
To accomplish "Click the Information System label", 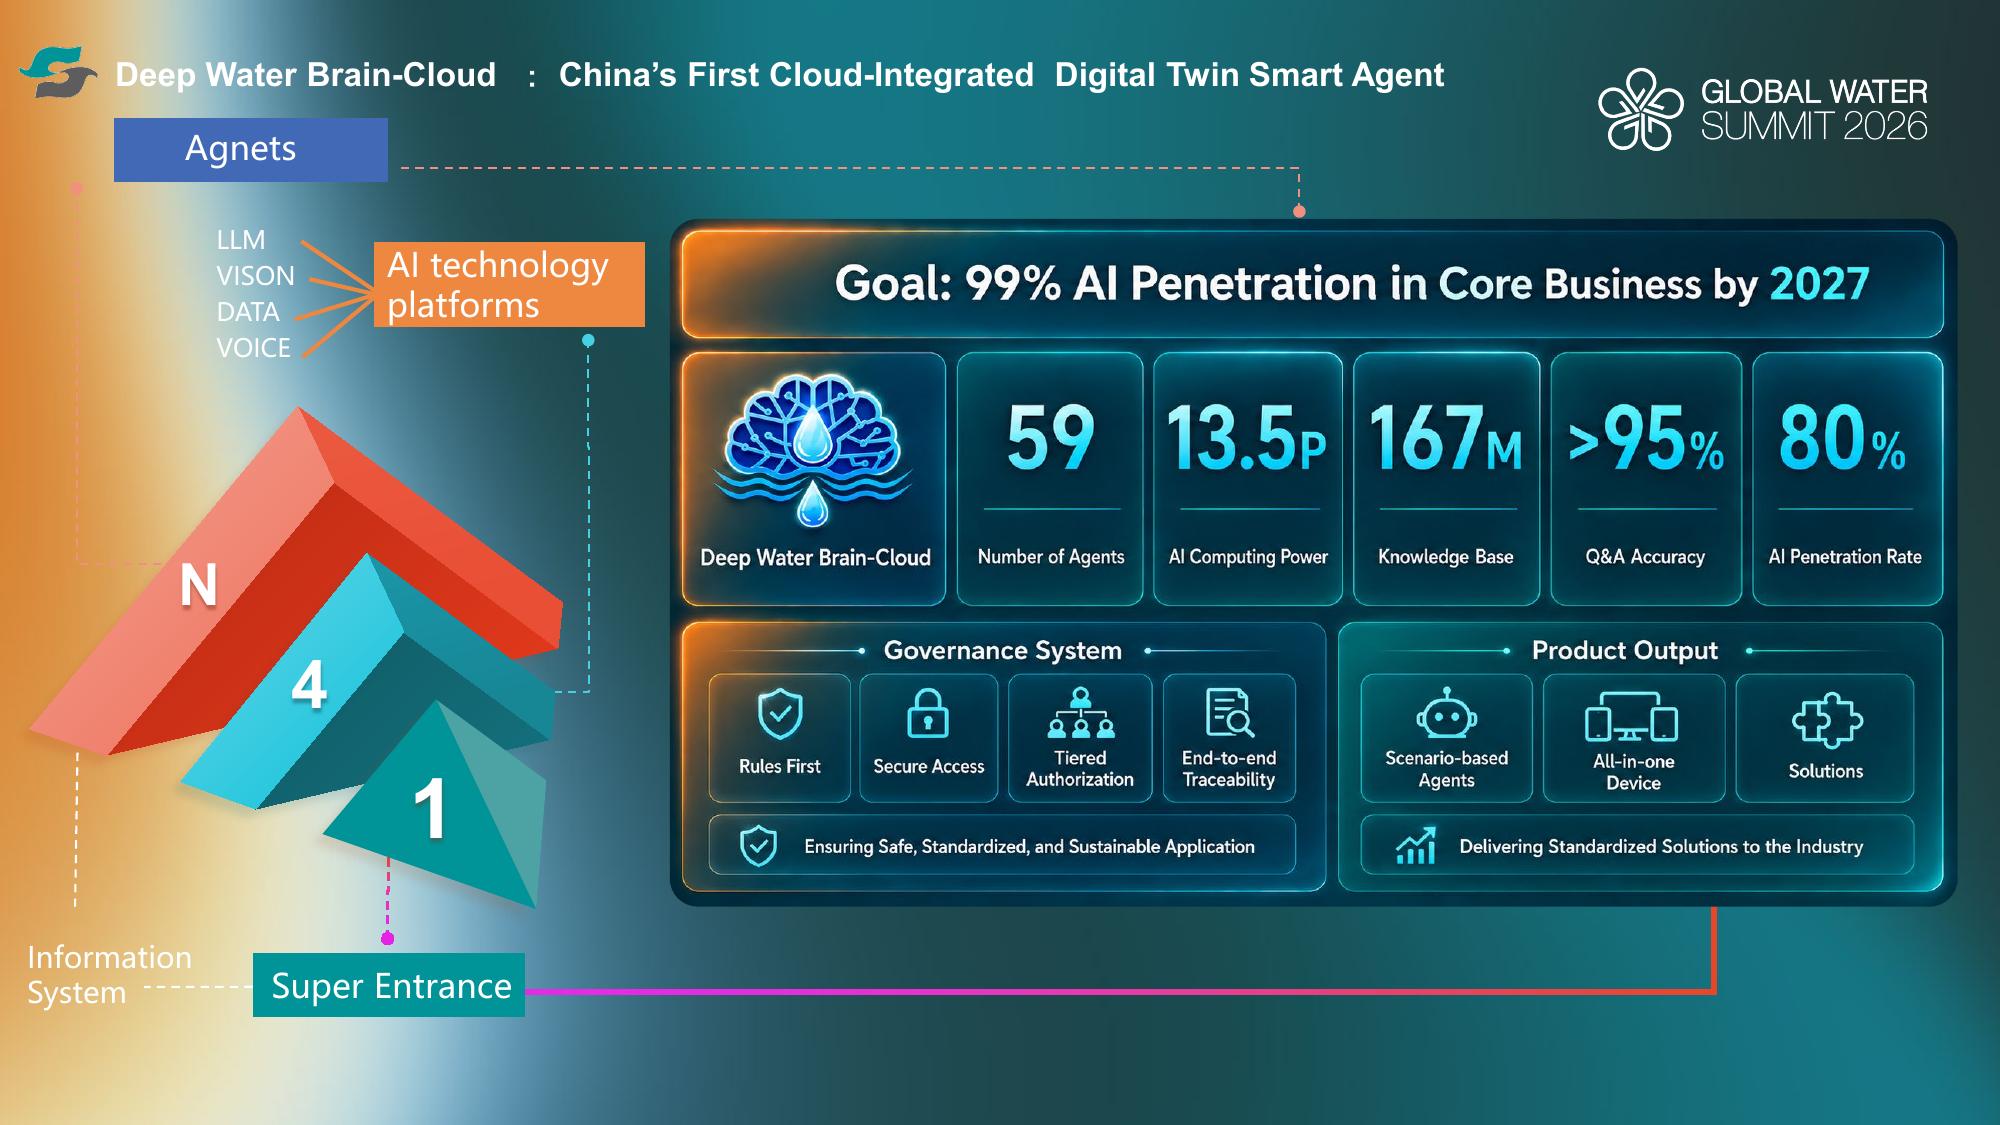I will point(109,975).
